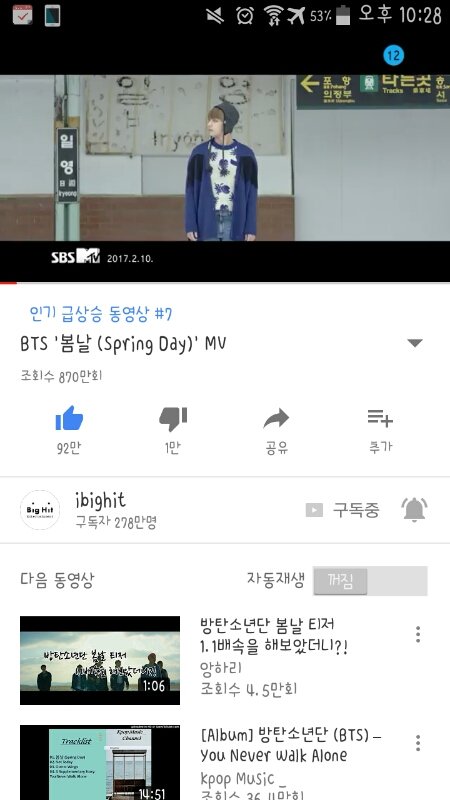Expand video description with down arrow
This screenshot has height=800, width=450.
415,343
